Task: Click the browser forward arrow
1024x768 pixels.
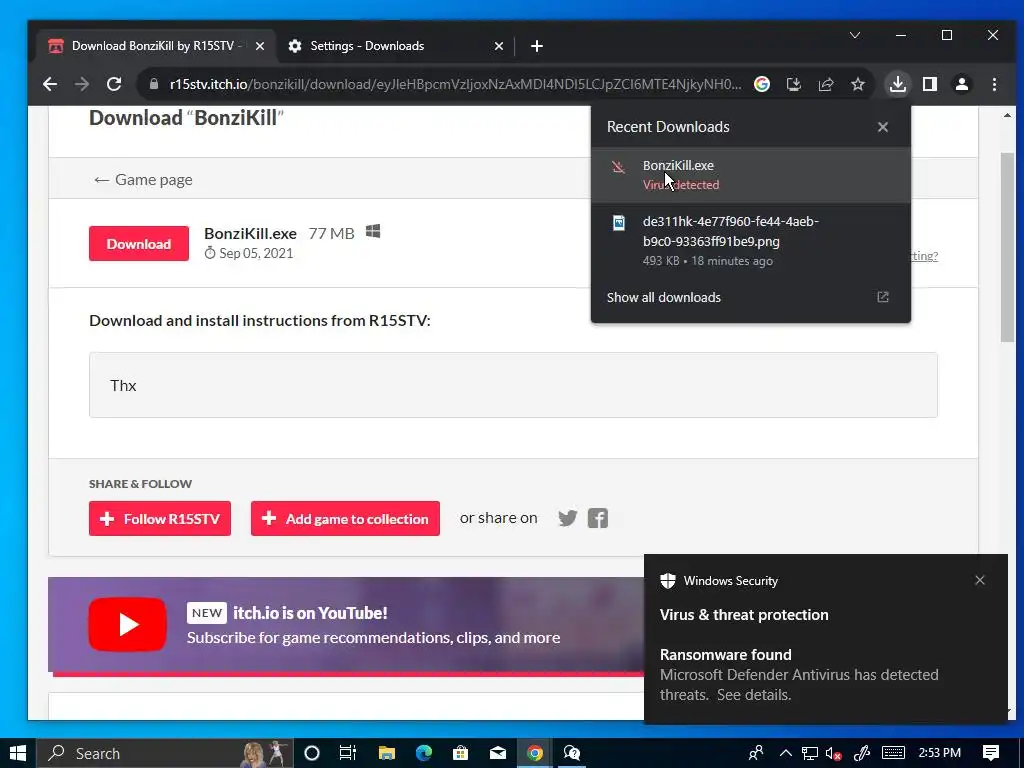Action: click(82, 84)
